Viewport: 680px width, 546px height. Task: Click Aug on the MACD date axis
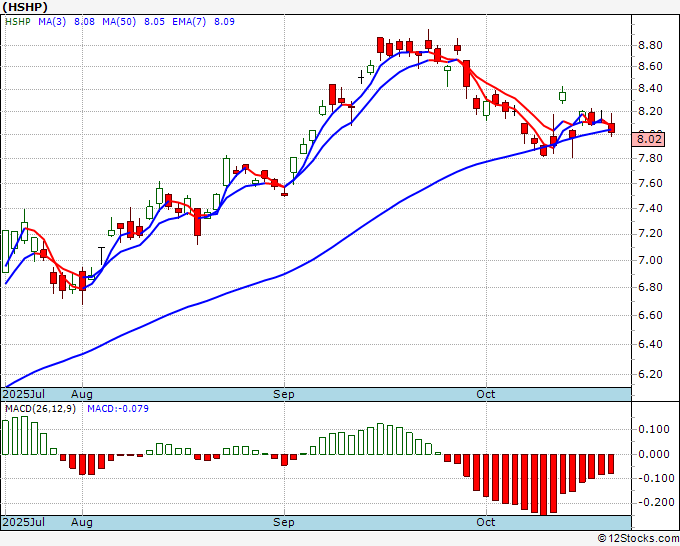point(82,522)
